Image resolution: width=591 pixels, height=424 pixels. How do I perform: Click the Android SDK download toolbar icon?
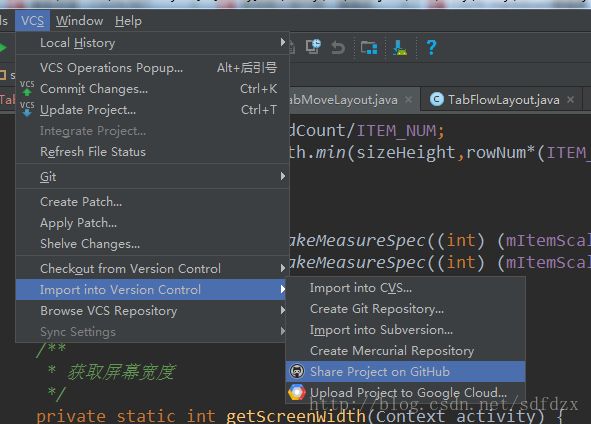coord(400,48)
